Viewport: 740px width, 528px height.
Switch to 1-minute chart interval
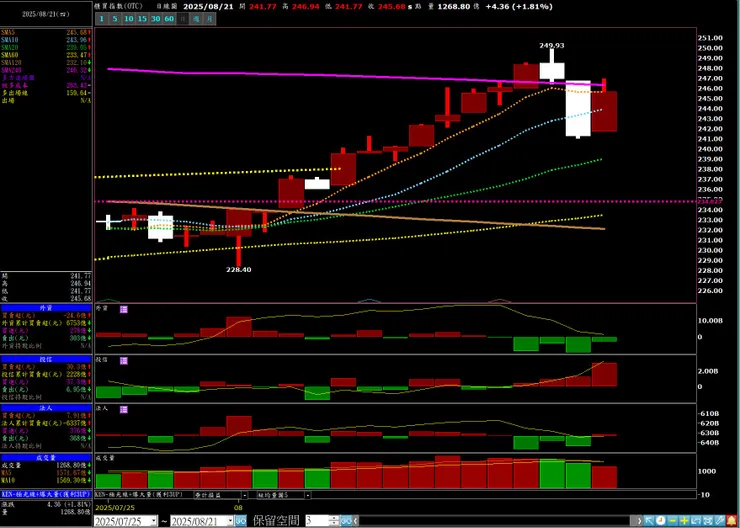pyautogui.click(x=101, y=19)
